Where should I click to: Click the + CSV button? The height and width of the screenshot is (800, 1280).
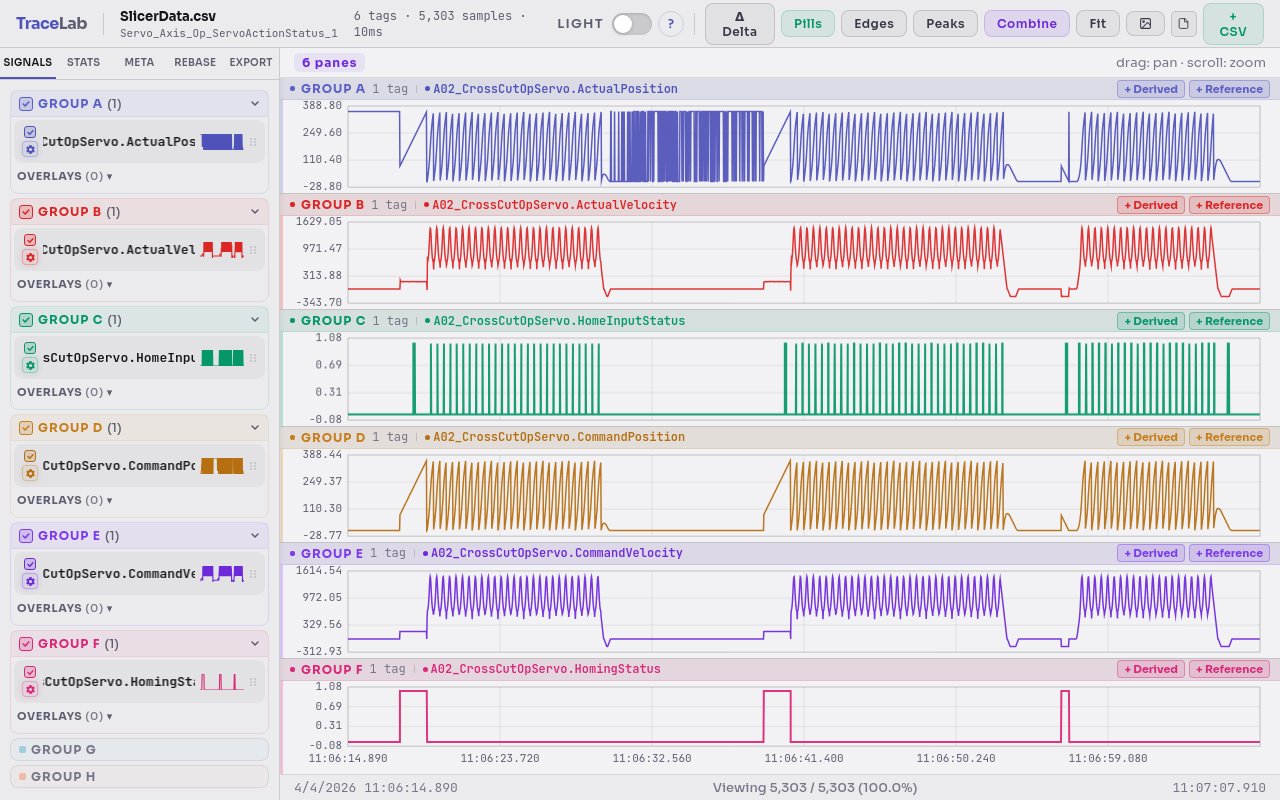point(1233,23)
